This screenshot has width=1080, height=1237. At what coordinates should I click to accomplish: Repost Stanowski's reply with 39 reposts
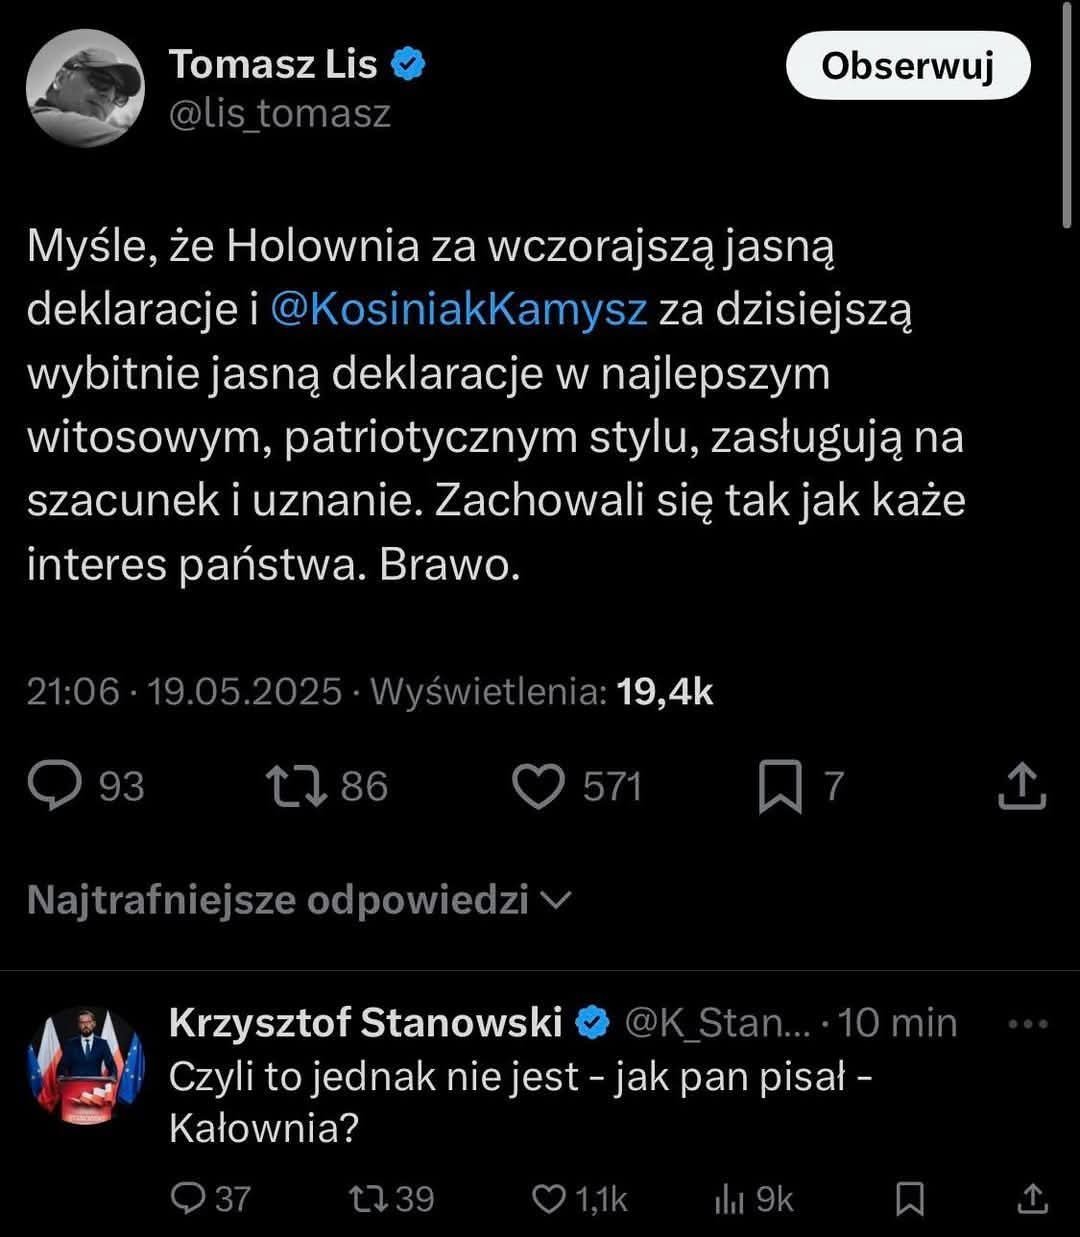pyautogui.click(x=365, y=1198)
